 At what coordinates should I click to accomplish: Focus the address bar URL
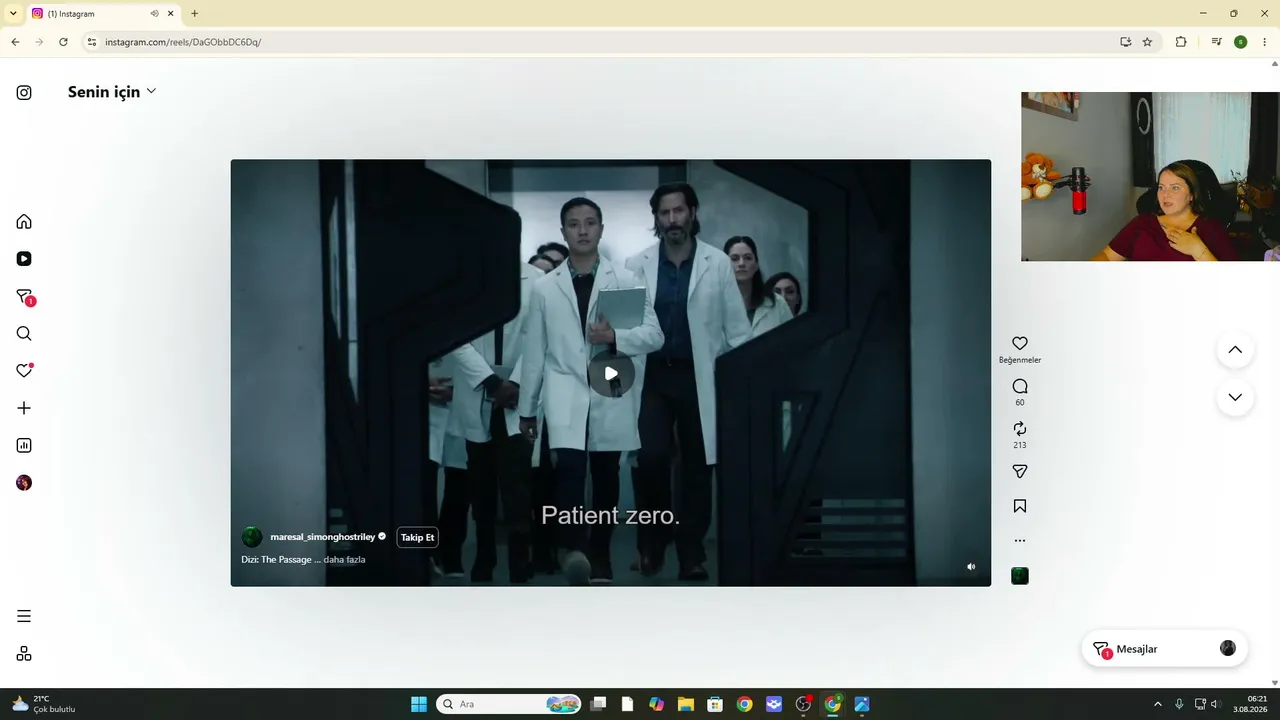(183, 42)
